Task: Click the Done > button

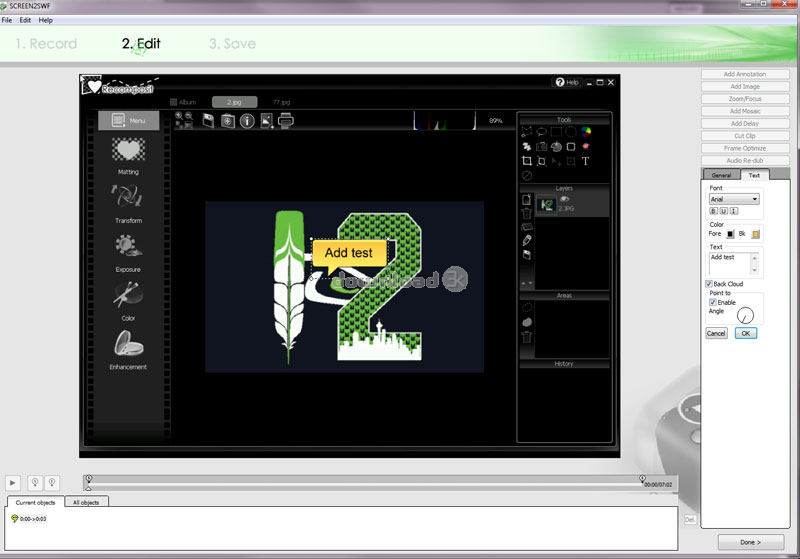Action: (751, 542)
